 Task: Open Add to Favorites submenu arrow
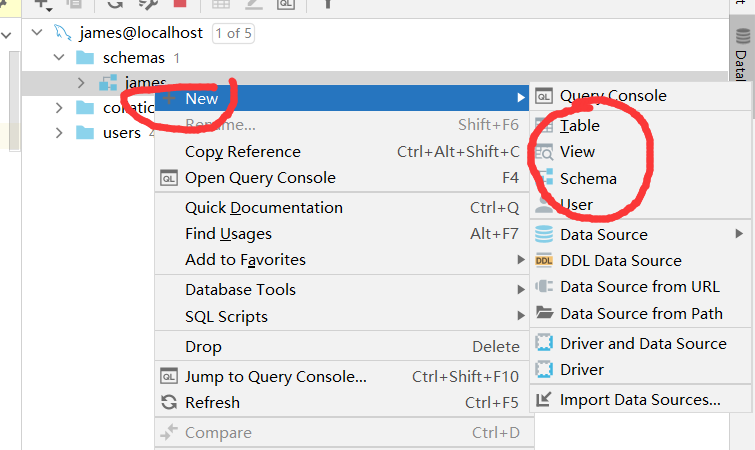tap(521, 260)
